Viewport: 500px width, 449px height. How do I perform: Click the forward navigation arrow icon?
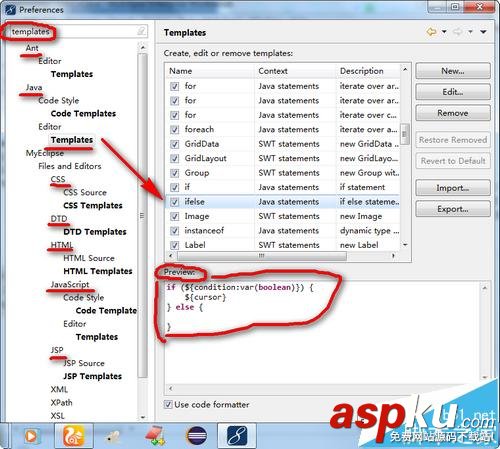pos(458,32)
